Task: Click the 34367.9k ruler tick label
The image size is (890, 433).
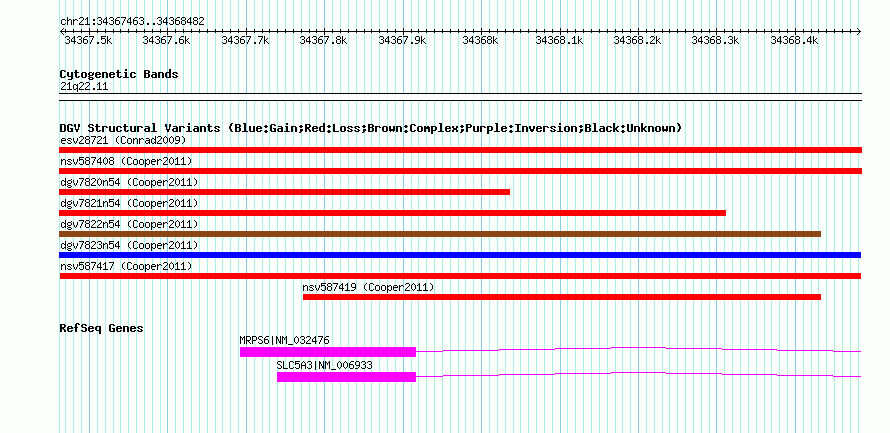Action: pyautogui.click(x=402, y=40)
